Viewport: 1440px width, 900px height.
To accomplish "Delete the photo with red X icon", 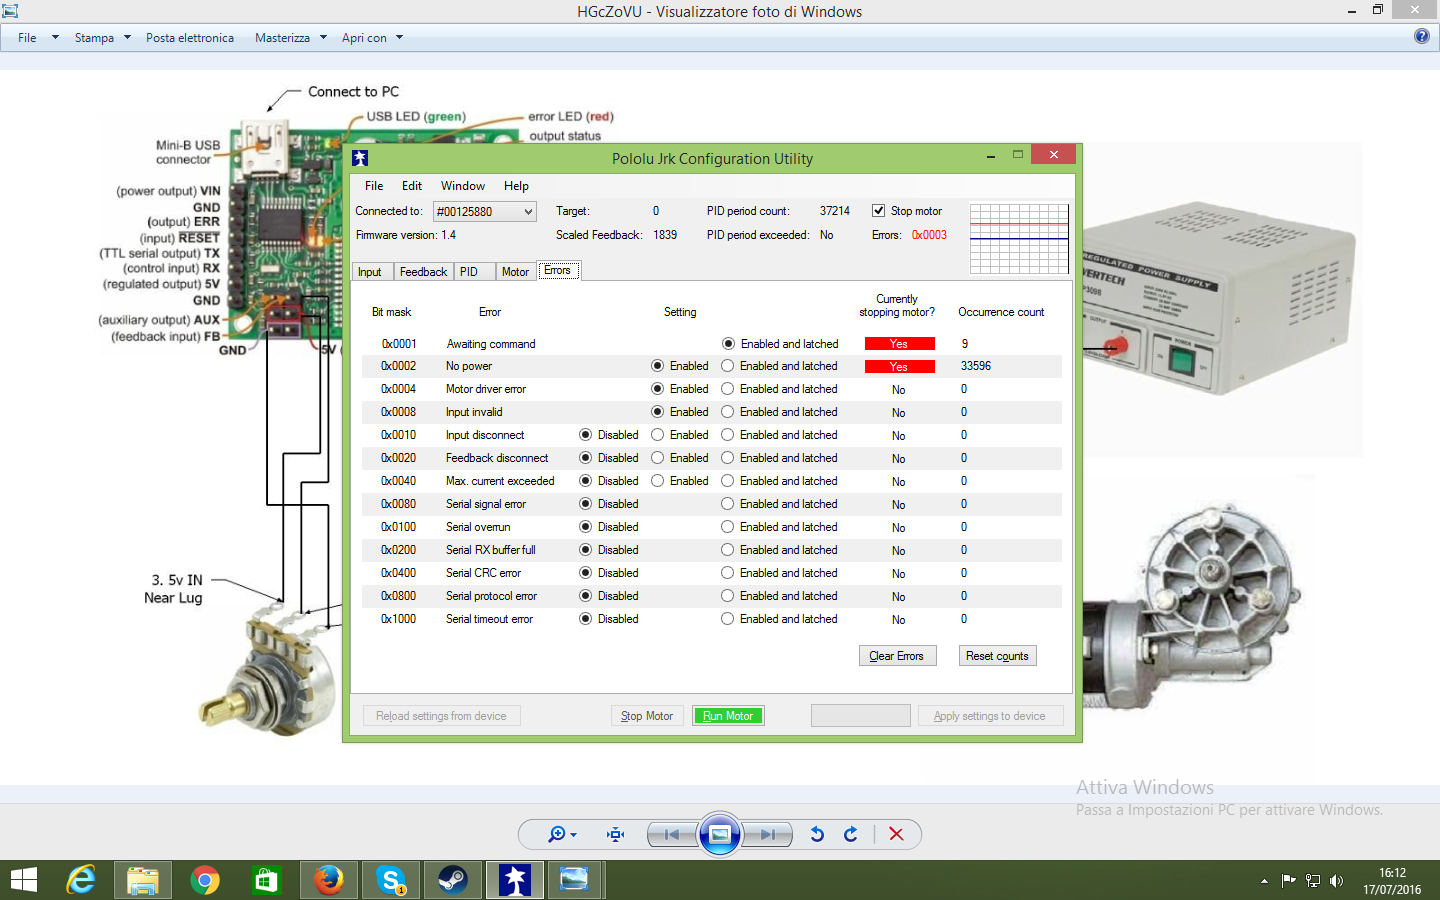I will point(896,834).
